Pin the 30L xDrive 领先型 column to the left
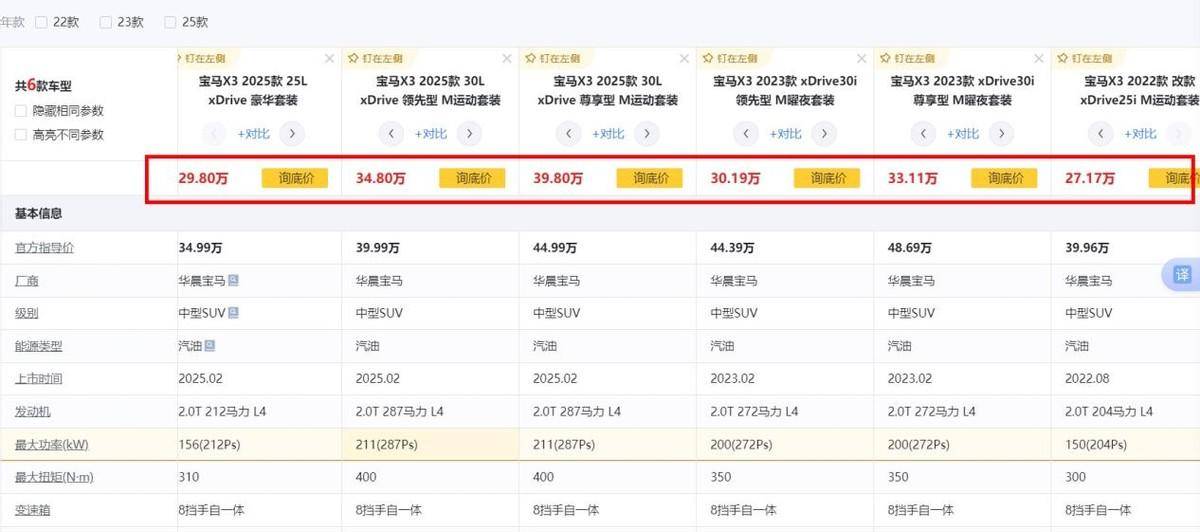This screenshot has height=532, width=1200. (376, 58)
